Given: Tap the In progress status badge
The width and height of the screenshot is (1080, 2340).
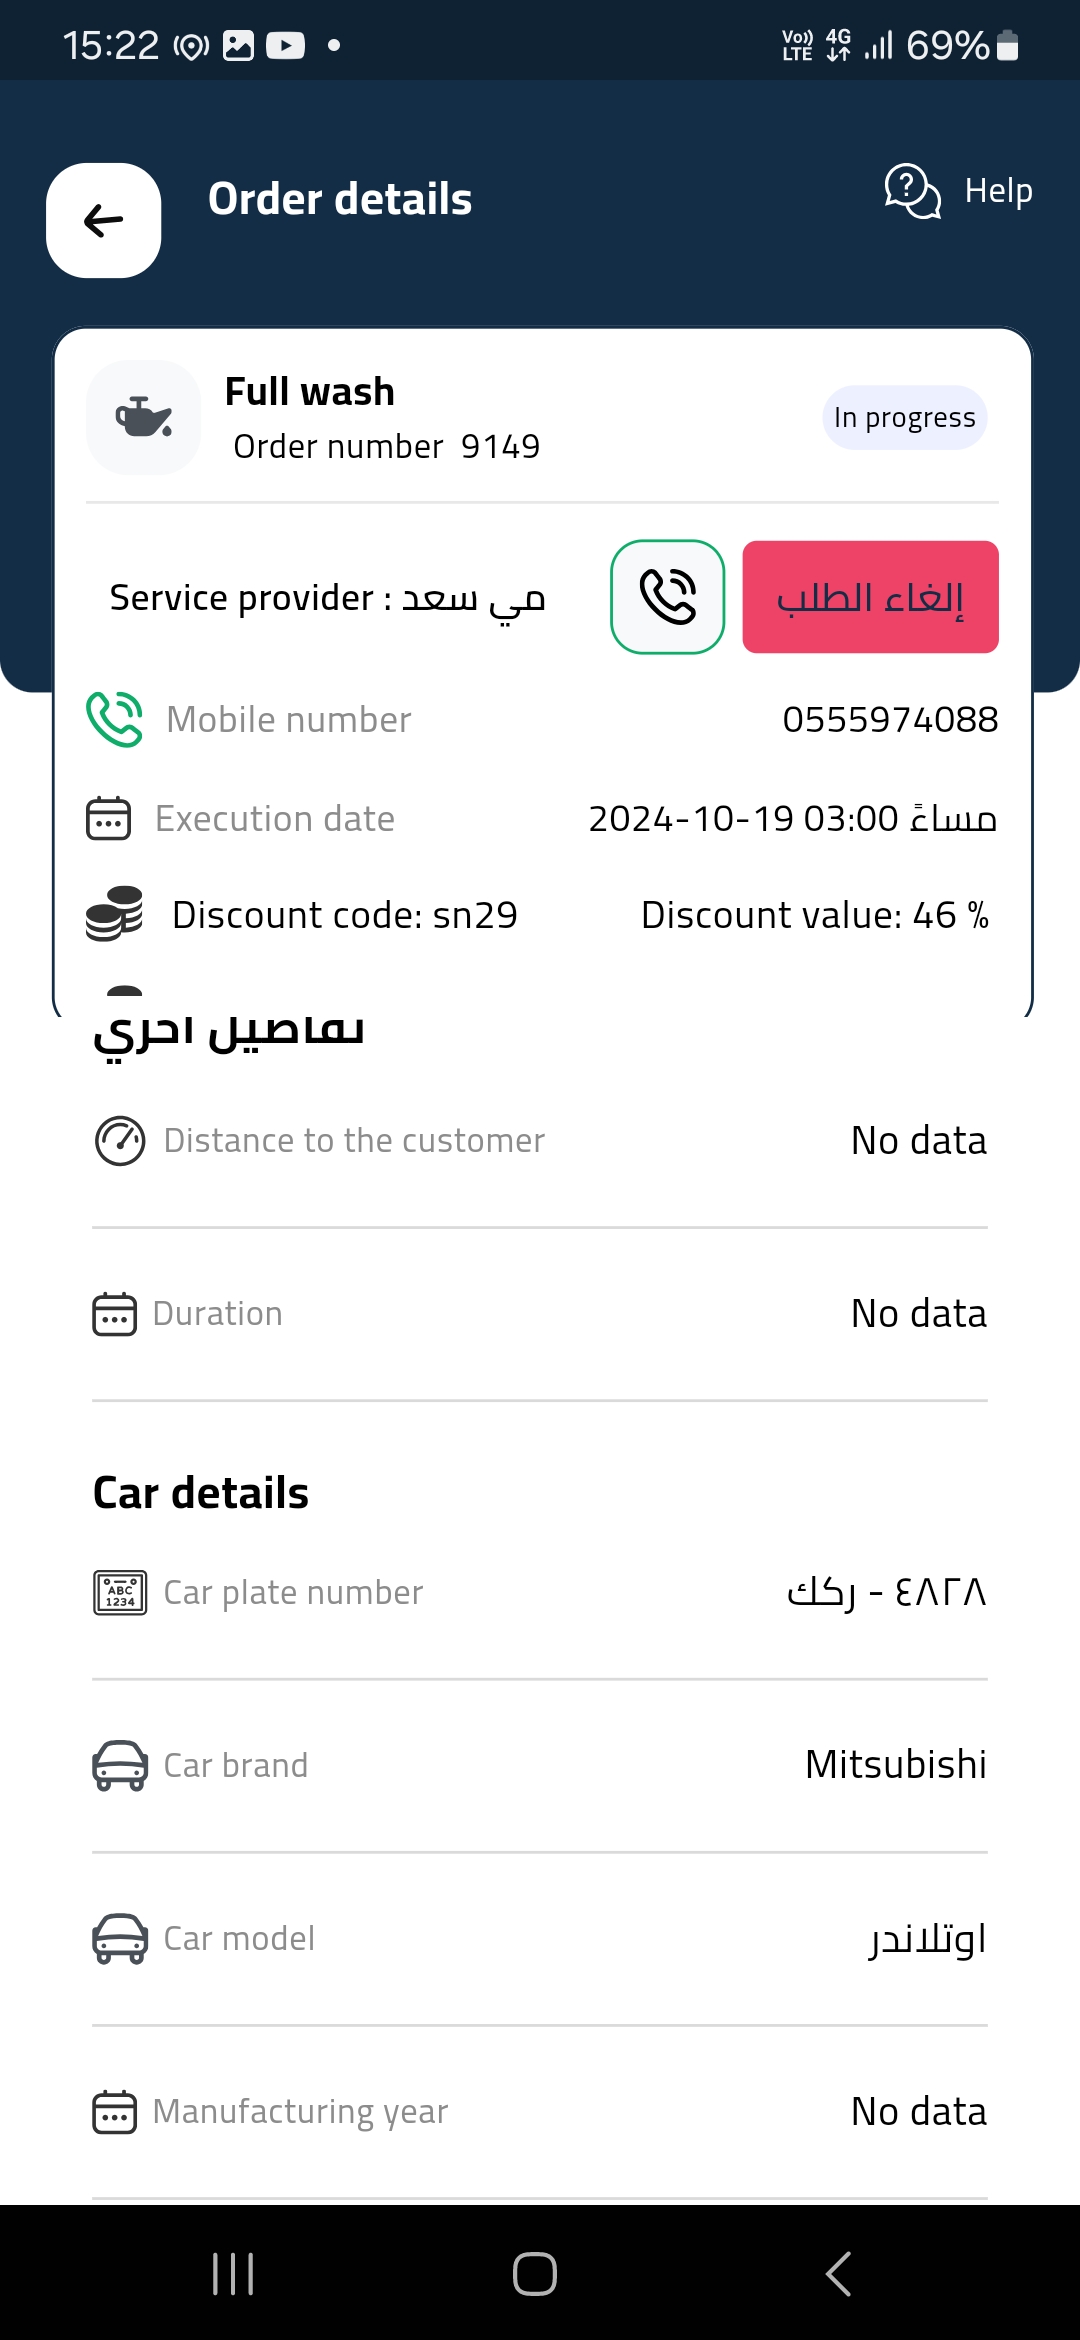Looking at the screenshot, I should [905, 417].
